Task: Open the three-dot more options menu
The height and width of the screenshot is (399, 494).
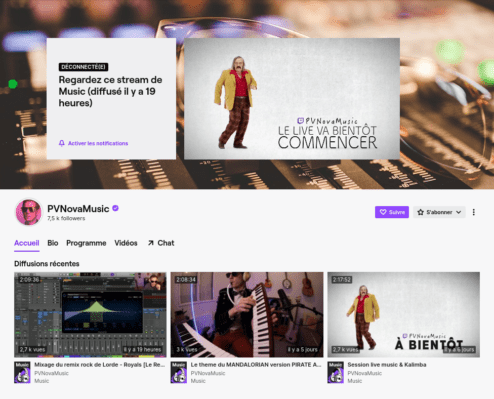Action: click(x=474, y=212)
